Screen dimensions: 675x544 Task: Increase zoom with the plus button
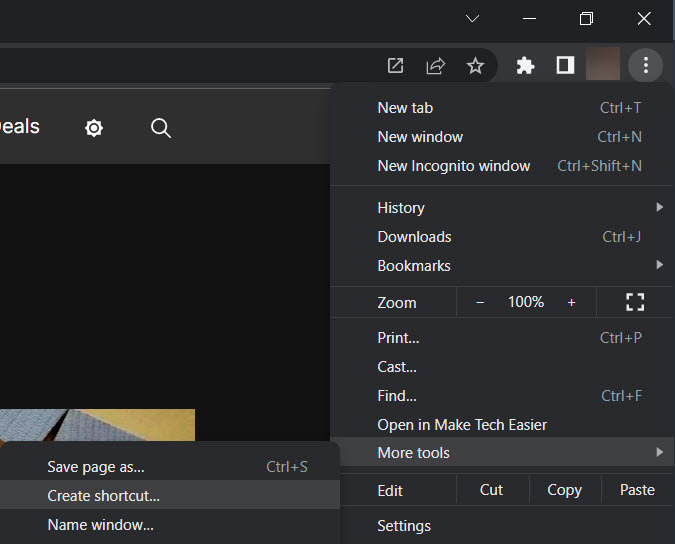click(x=571, y=302)
